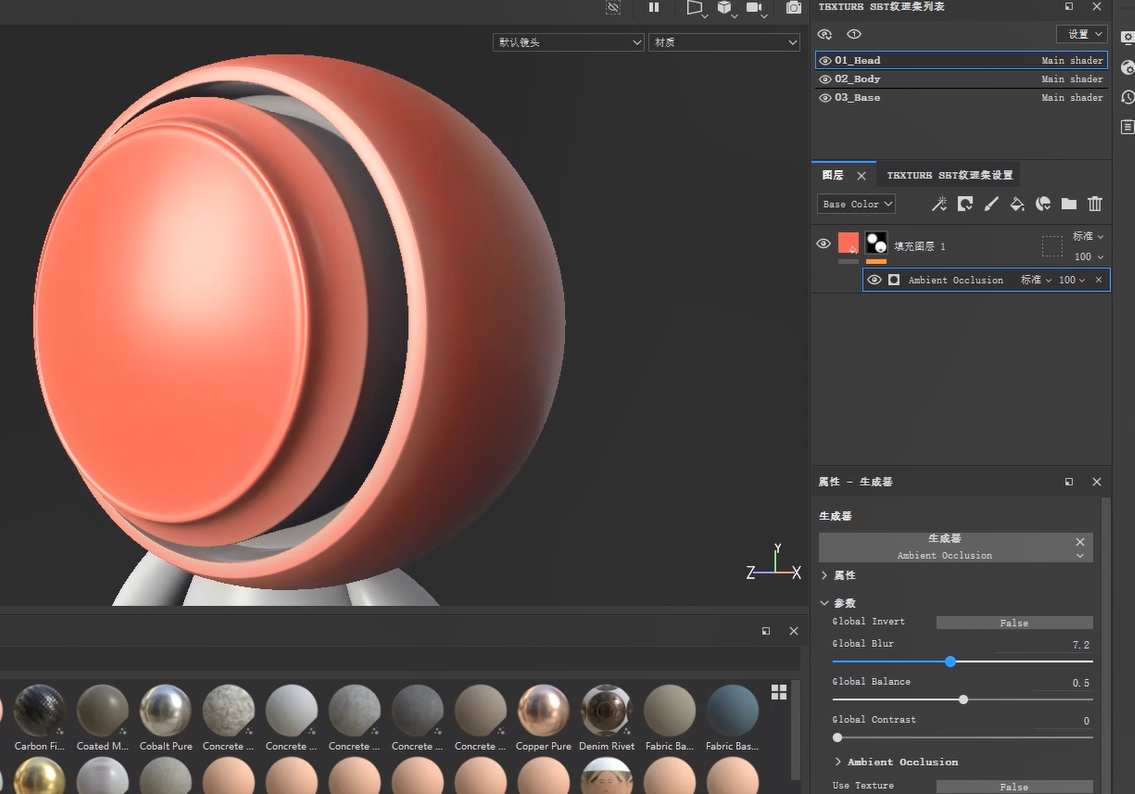Switch shelf to grid view icon
The width and height of the screenshot is (1135, 794).
[x=779, y=692]
